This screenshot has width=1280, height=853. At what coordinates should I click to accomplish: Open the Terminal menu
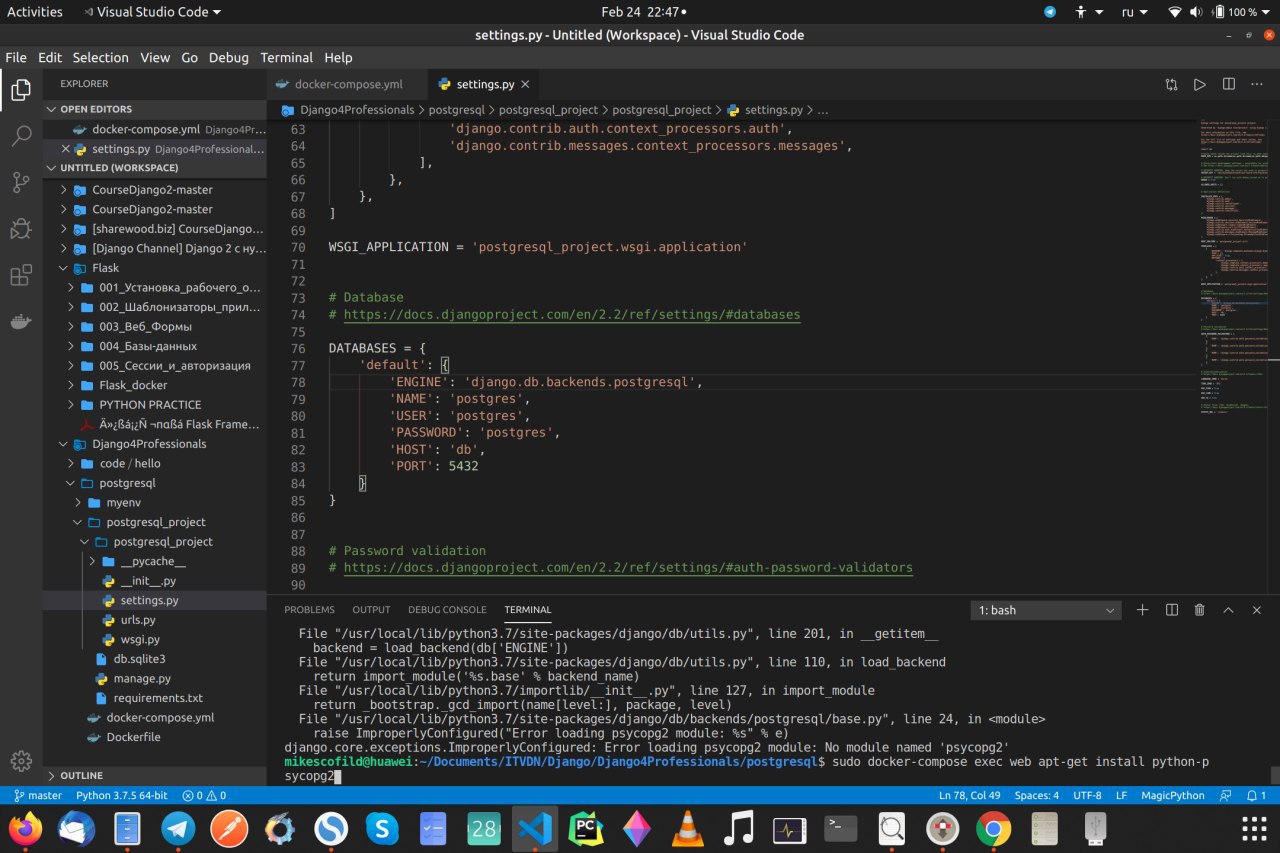(x=287, y=58)
